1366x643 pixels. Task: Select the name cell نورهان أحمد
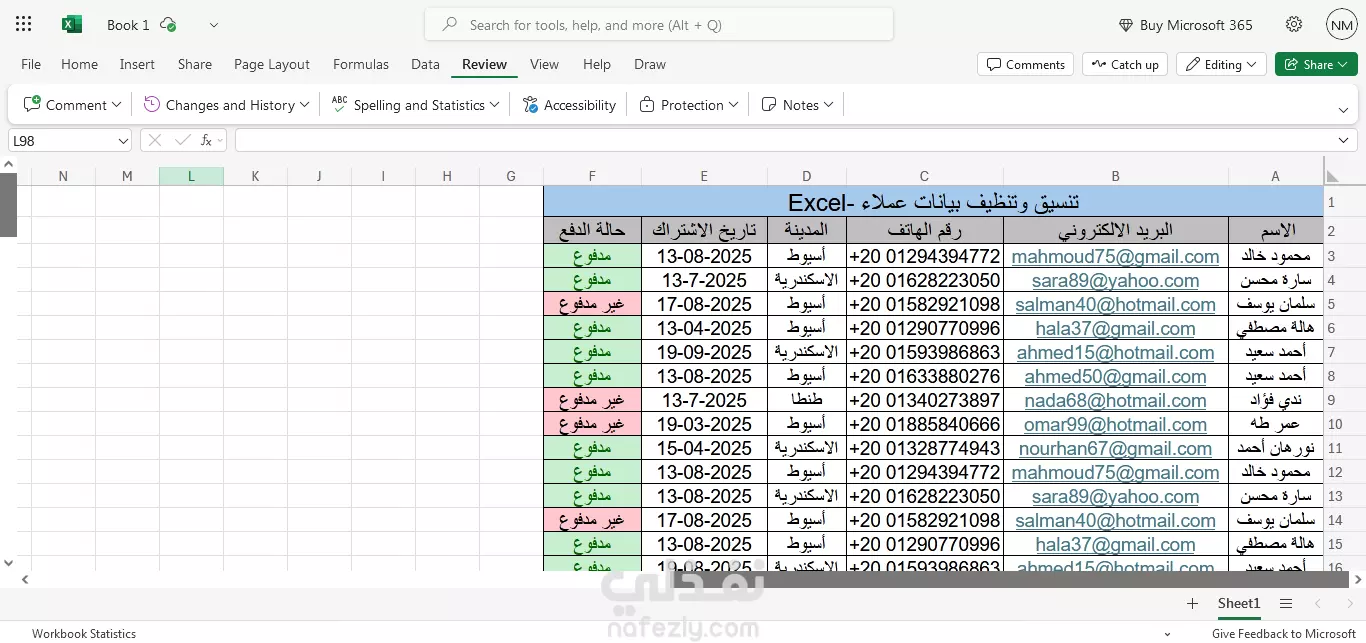(x=1275, y=448)
